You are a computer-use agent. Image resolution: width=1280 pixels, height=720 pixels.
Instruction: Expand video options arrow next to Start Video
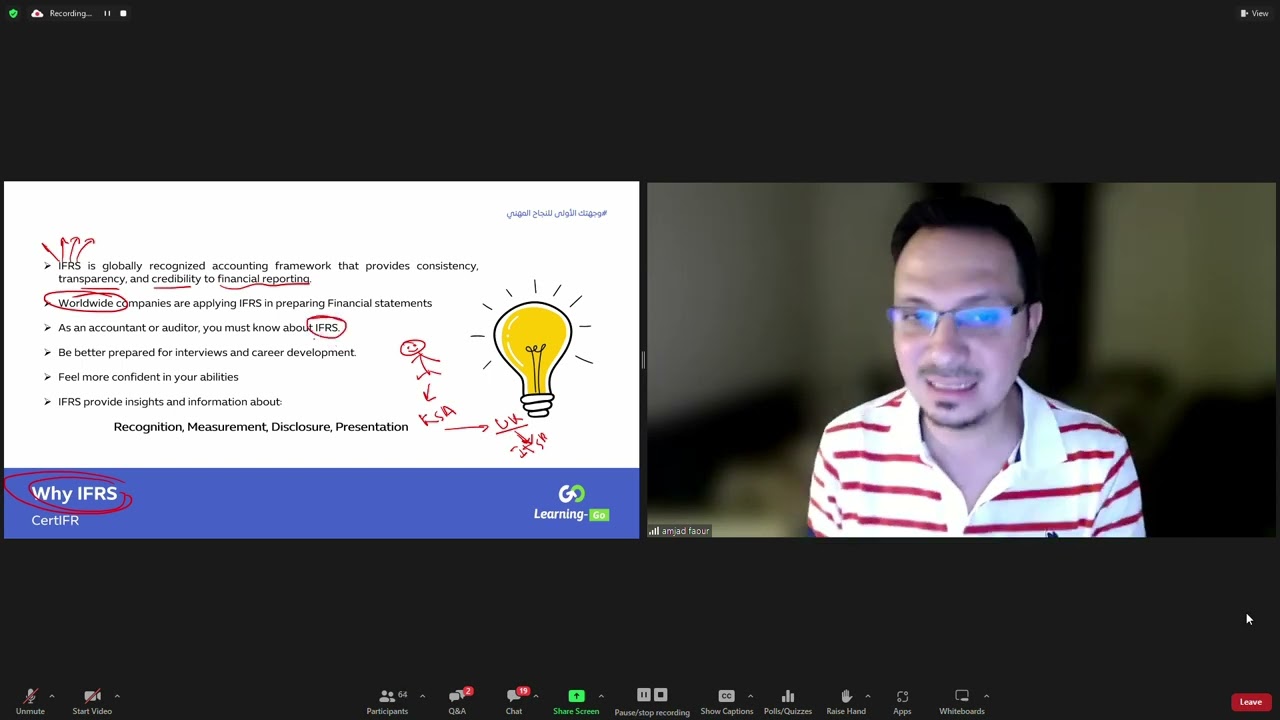click(117, 696)
